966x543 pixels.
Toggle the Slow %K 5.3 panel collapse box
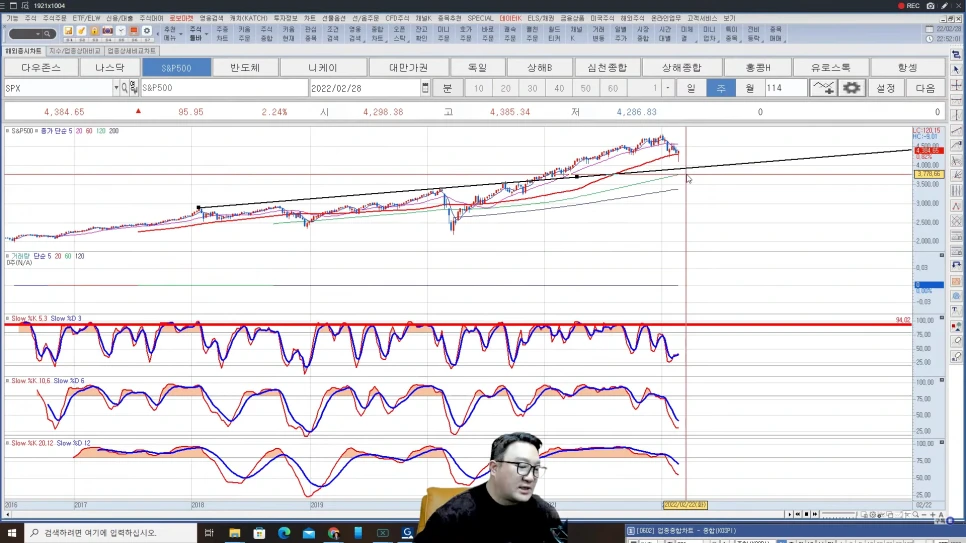tap(7, 319)
